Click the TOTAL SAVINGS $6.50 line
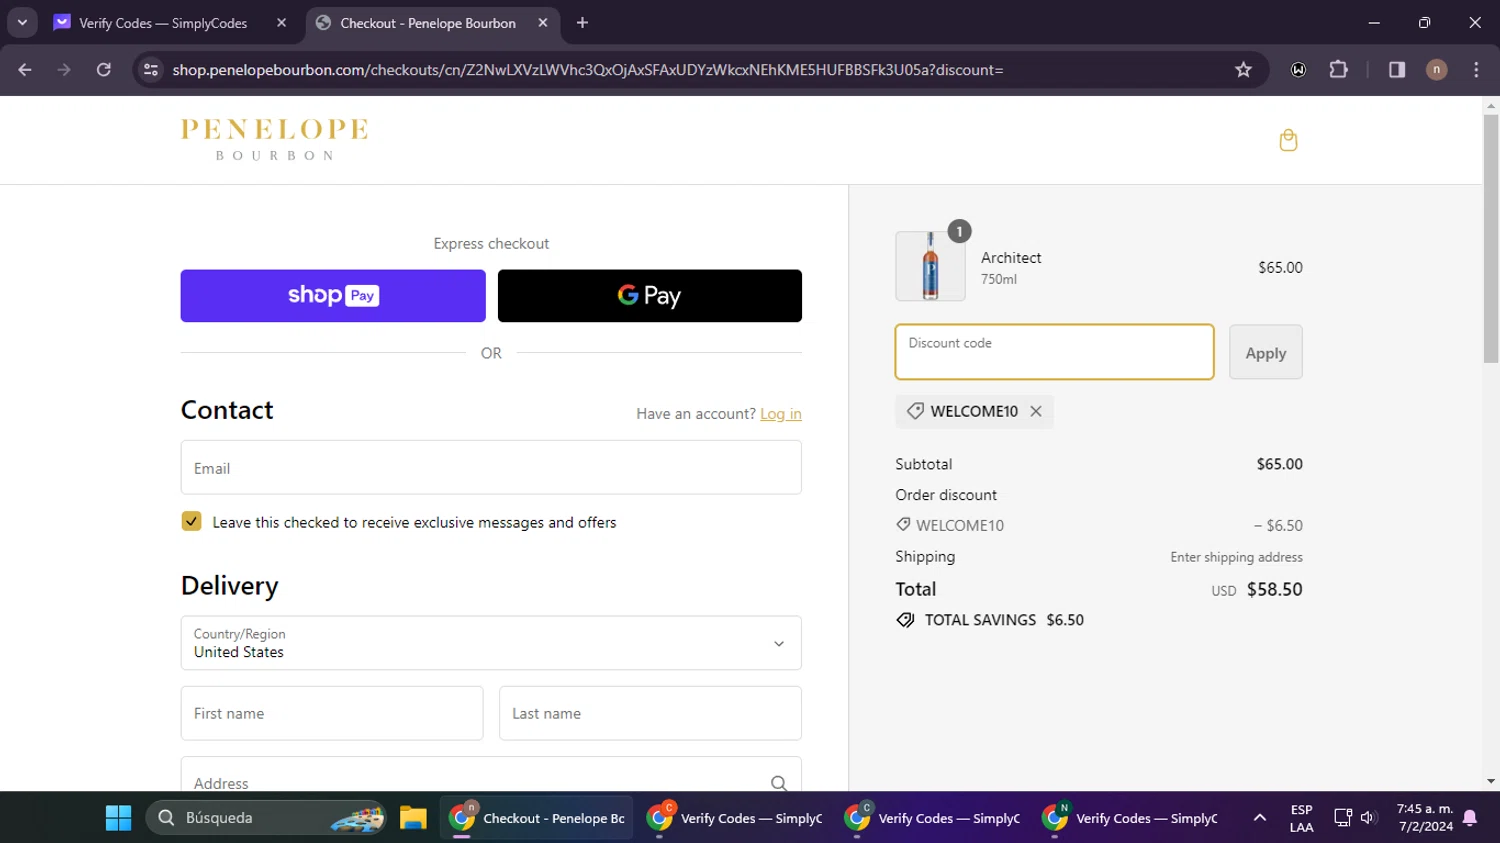The width and height of the screenshot is (1500, 843). [990, 620]
